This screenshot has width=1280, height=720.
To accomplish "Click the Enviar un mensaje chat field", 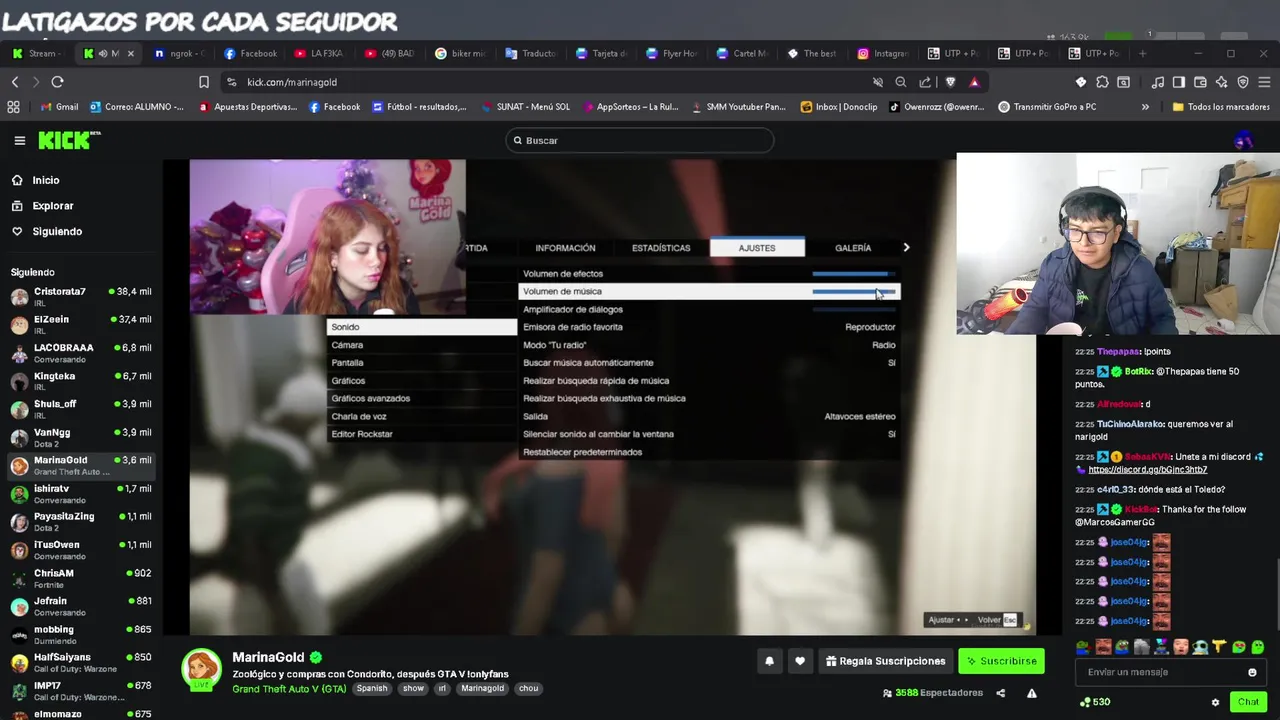I will pyautogui.click(x=1160, y=672).
